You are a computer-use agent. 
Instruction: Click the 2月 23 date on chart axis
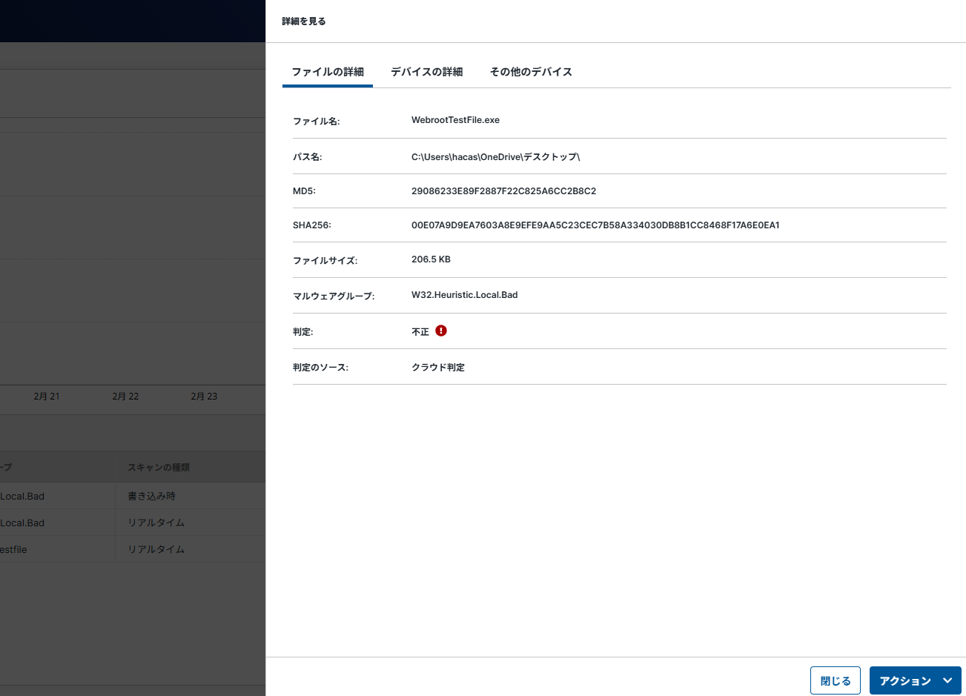[204, 396]
